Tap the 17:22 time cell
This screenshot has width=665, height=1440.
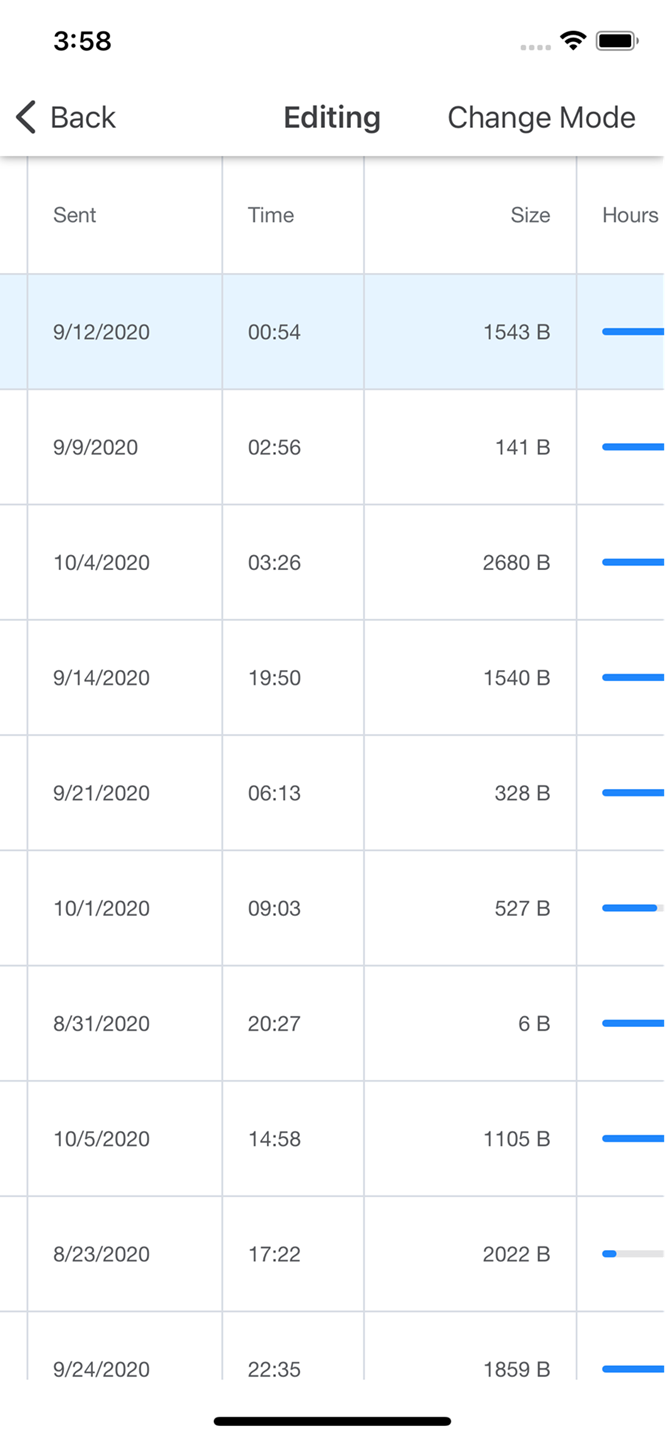click(274, 1254)
